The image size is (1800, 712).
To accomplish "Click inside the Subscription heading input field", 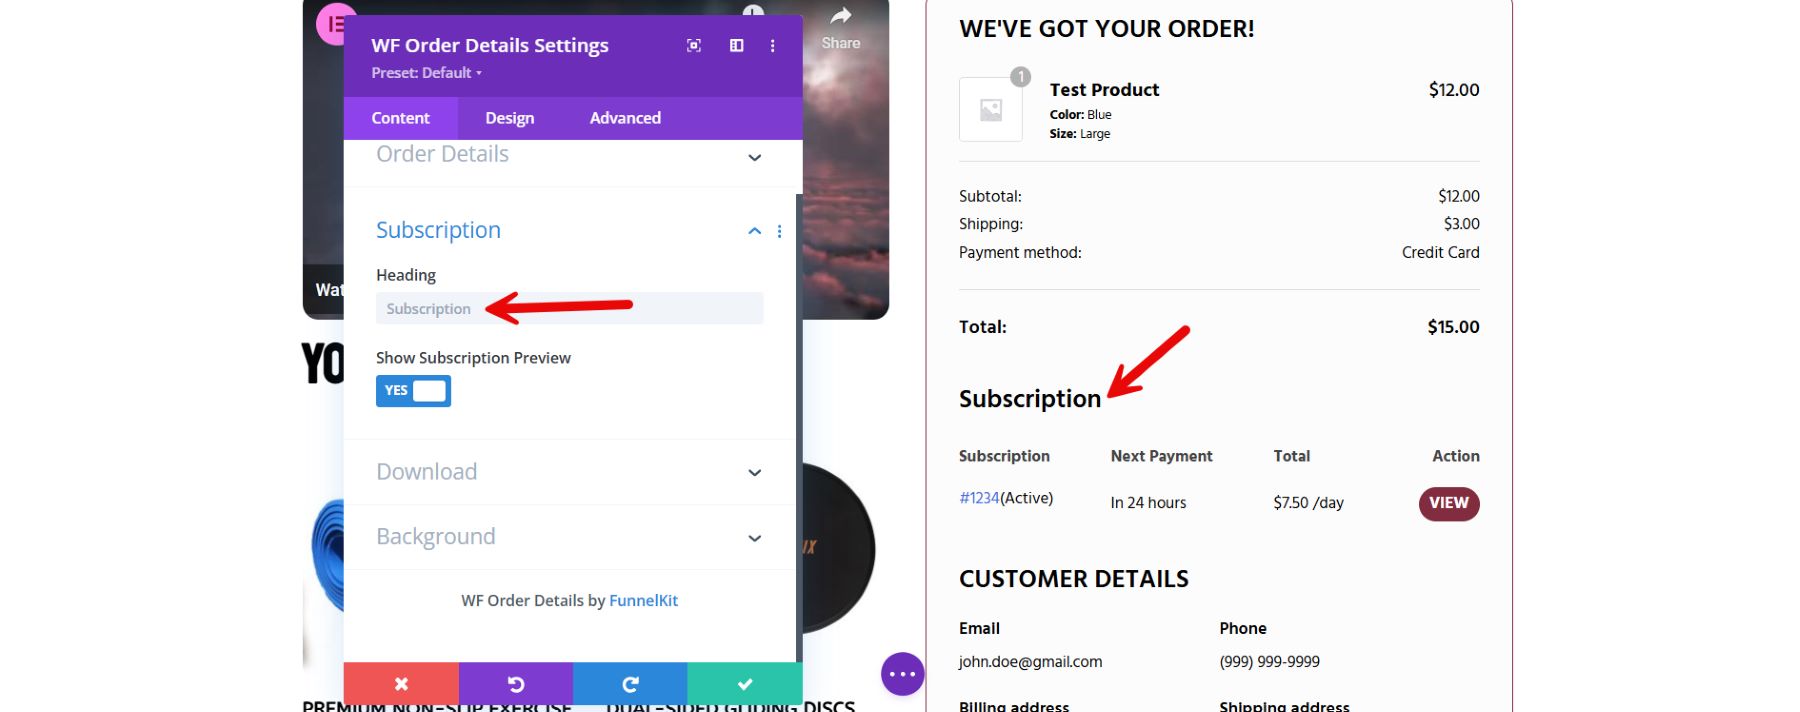I will tap(569, 308).
